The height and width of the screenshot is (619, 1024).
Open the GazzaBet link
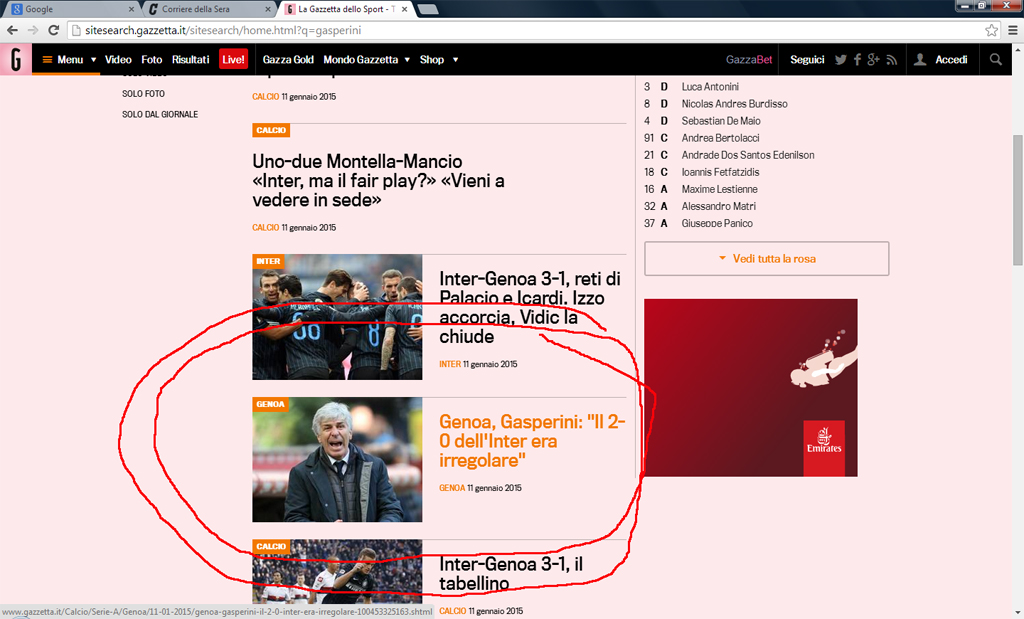coord(749,59)
